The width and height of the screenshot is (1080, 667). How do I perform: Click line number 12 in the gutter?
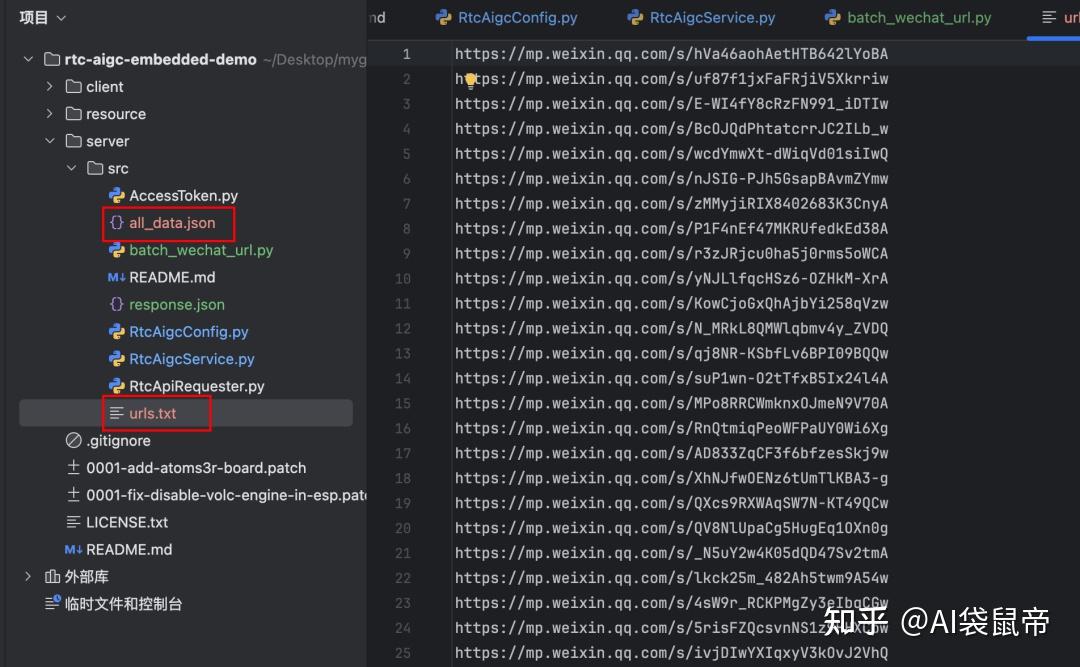[x=403, y=329]
